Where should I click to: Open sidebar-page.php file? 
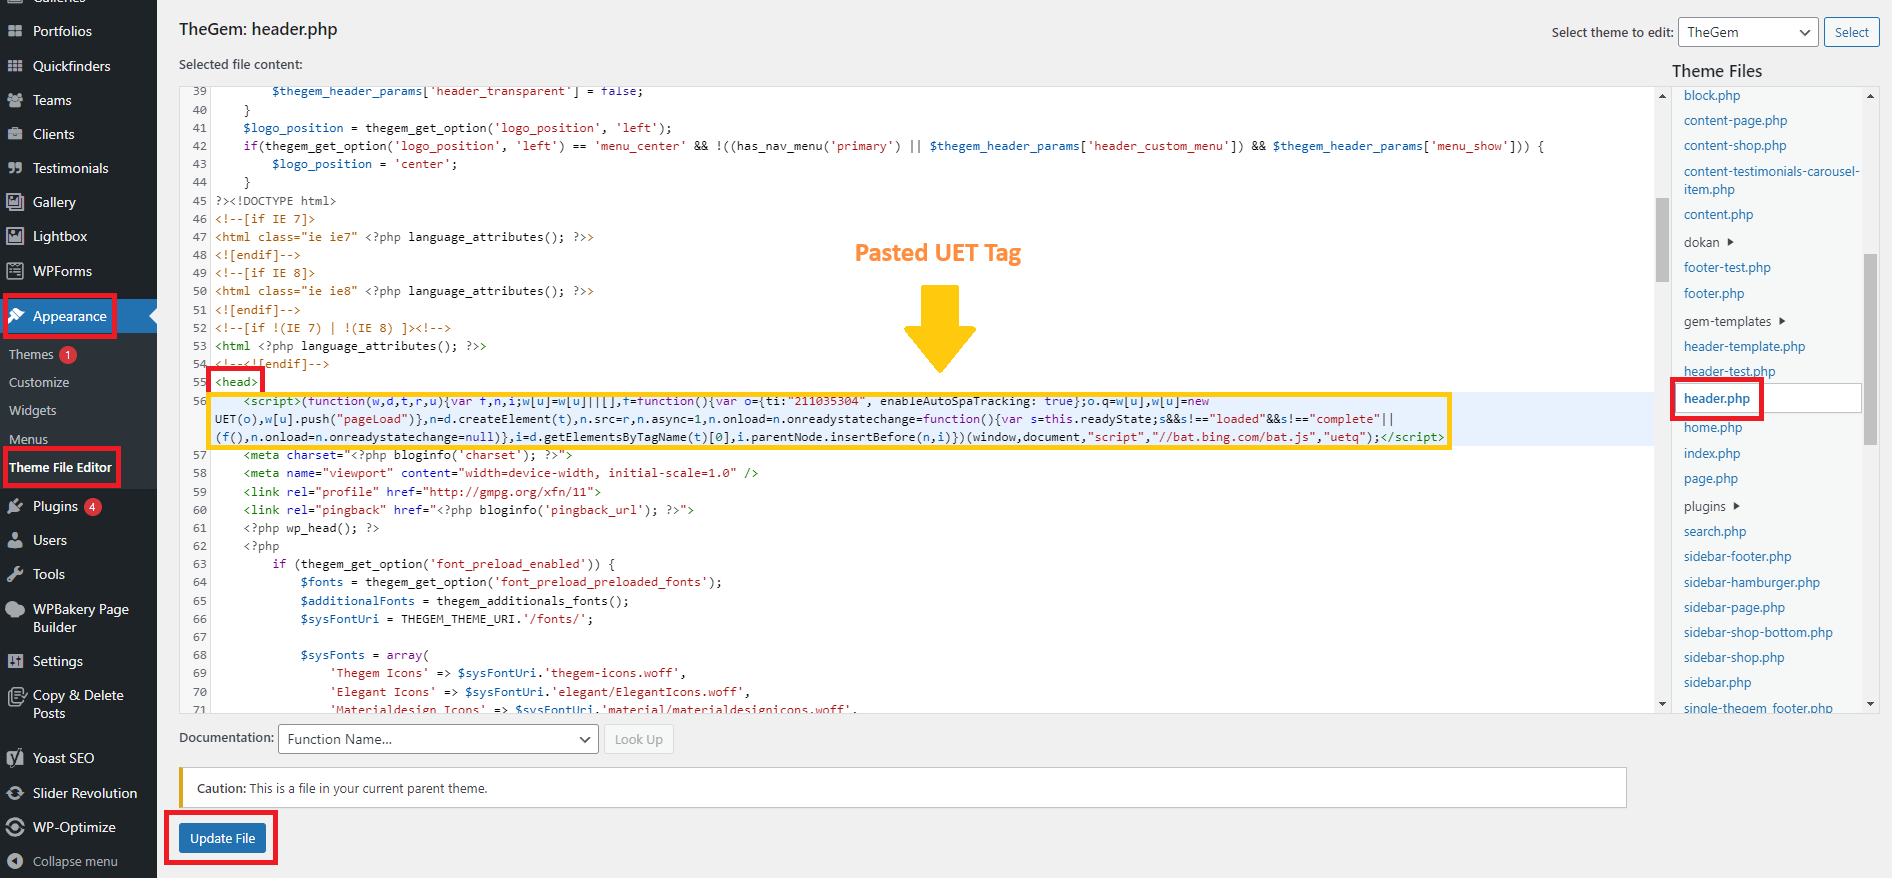[x=1734, y=608]
